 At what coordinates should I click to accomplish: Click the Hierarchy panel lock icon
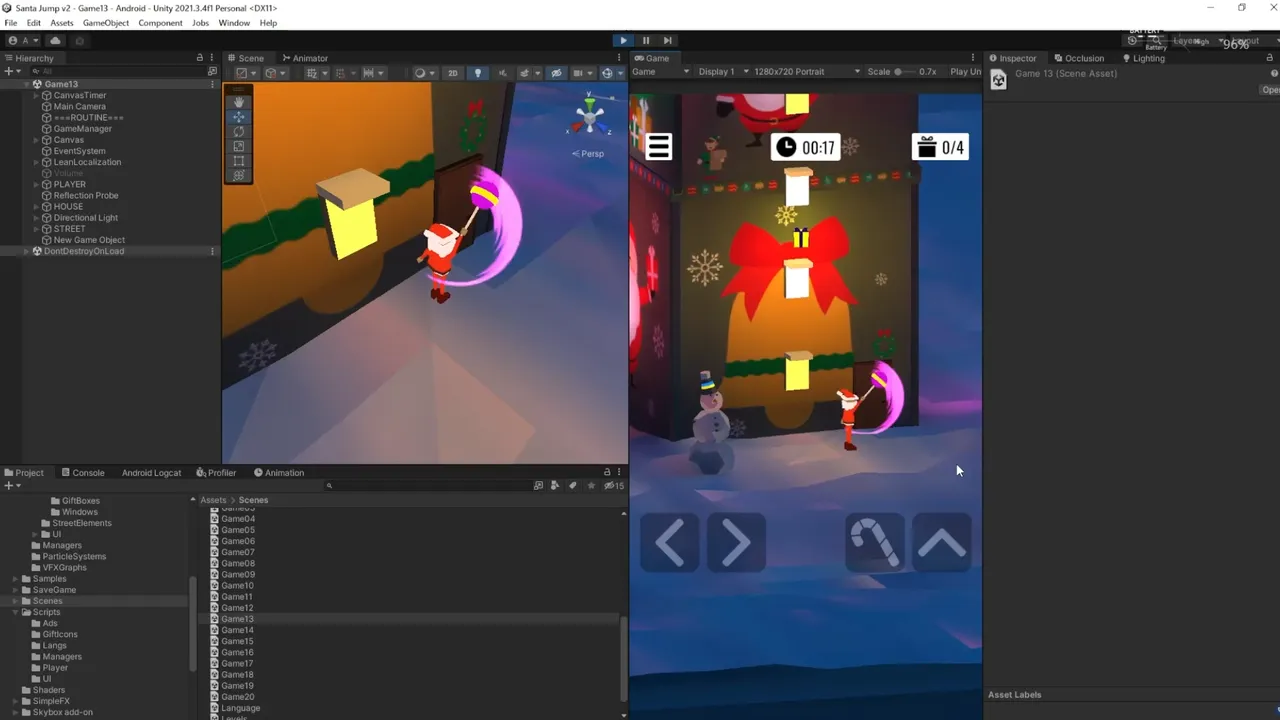pos(199,58)
